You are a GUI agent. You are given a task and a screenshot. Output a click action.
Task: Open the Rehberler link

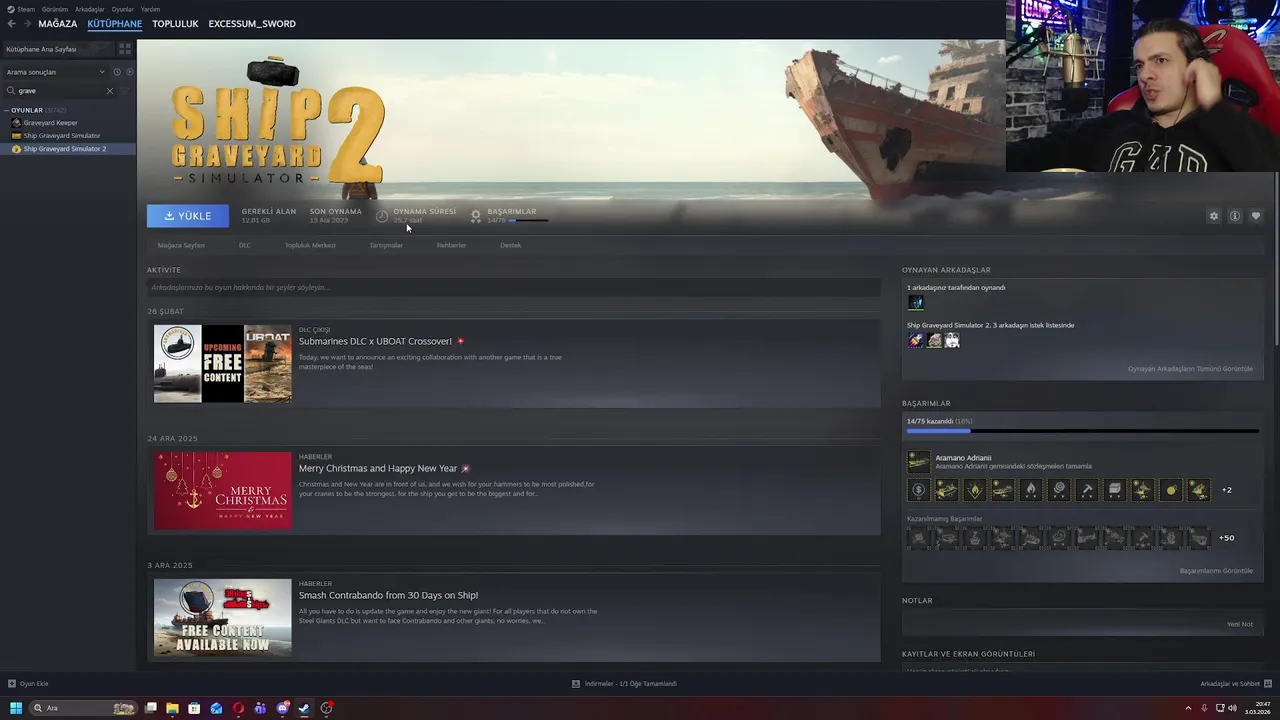451,245
